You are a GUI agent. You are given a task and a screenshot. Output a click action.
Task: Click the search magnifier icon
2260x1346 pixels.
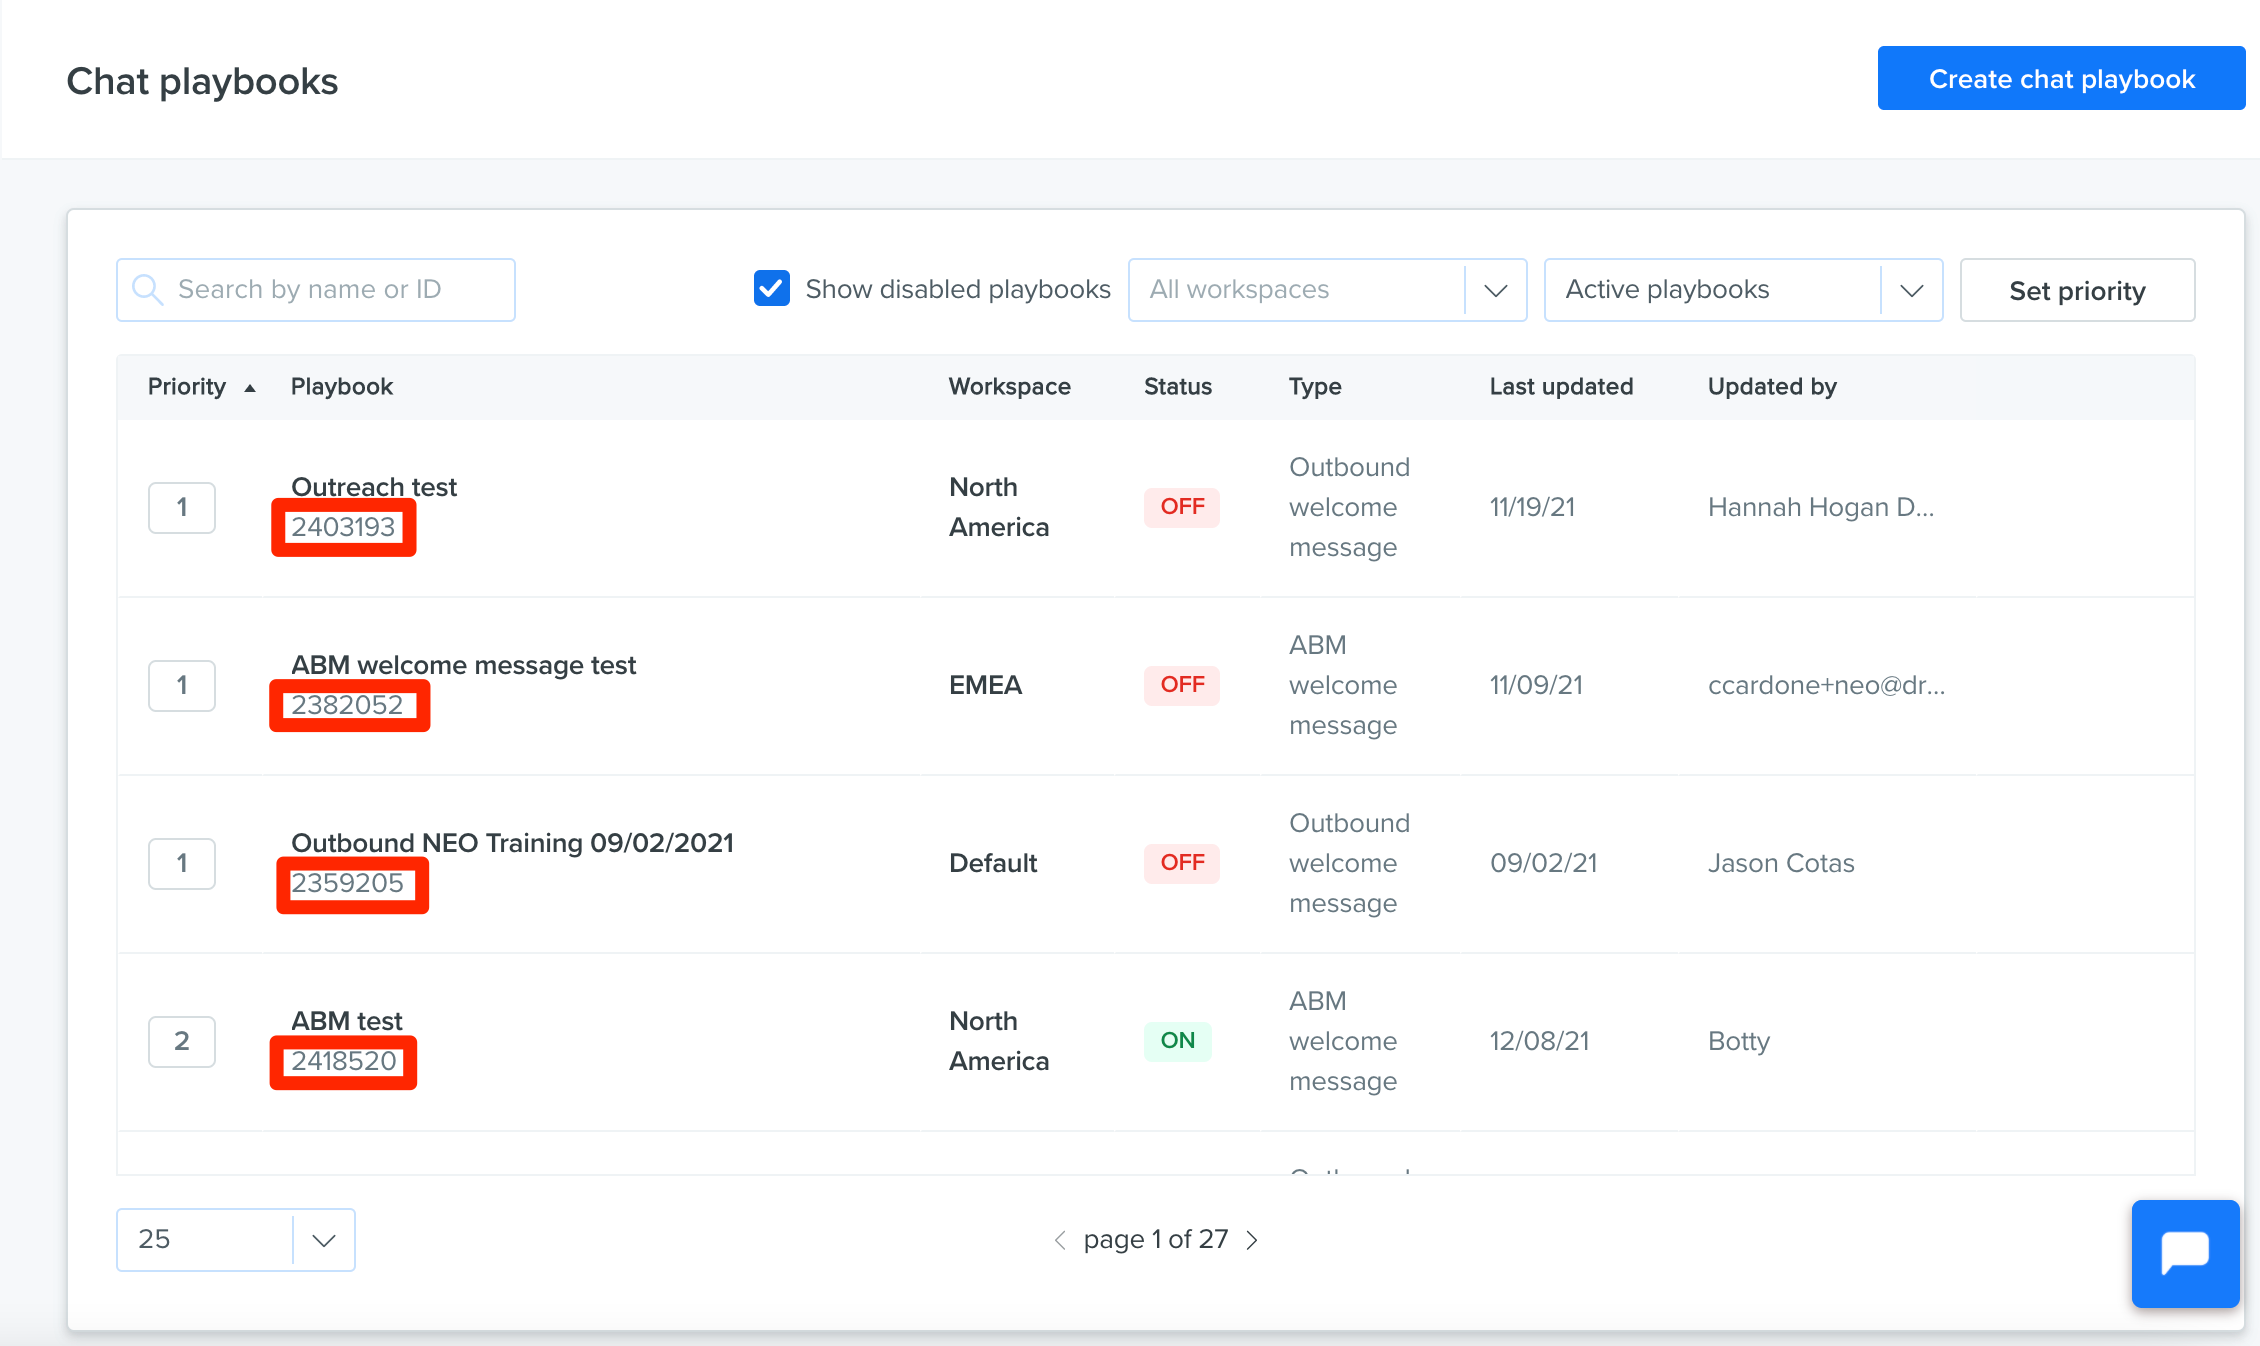click(147, 290)
